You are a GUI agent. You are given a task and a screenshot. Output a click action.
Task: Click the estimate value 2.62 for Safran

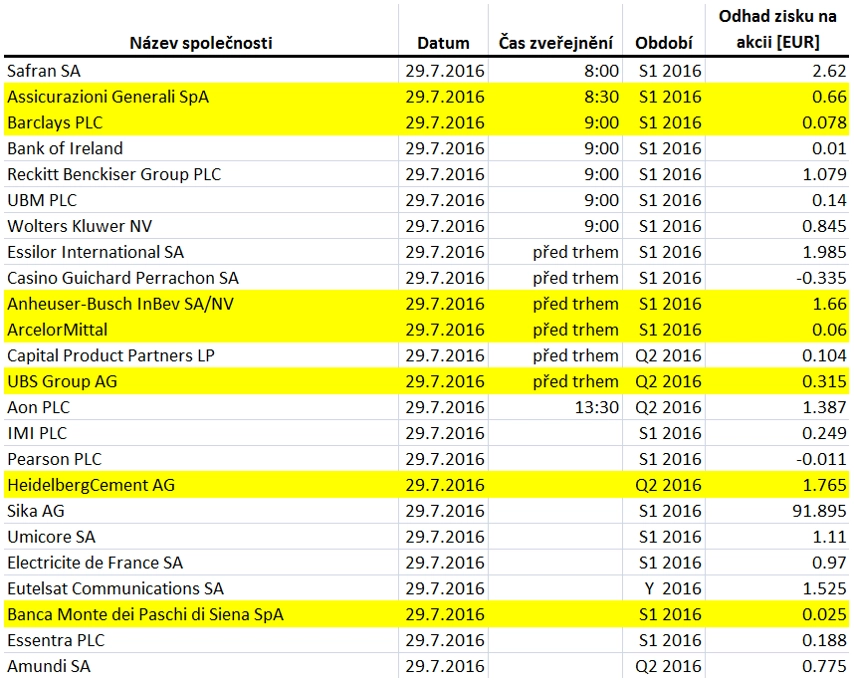point(829,71)
